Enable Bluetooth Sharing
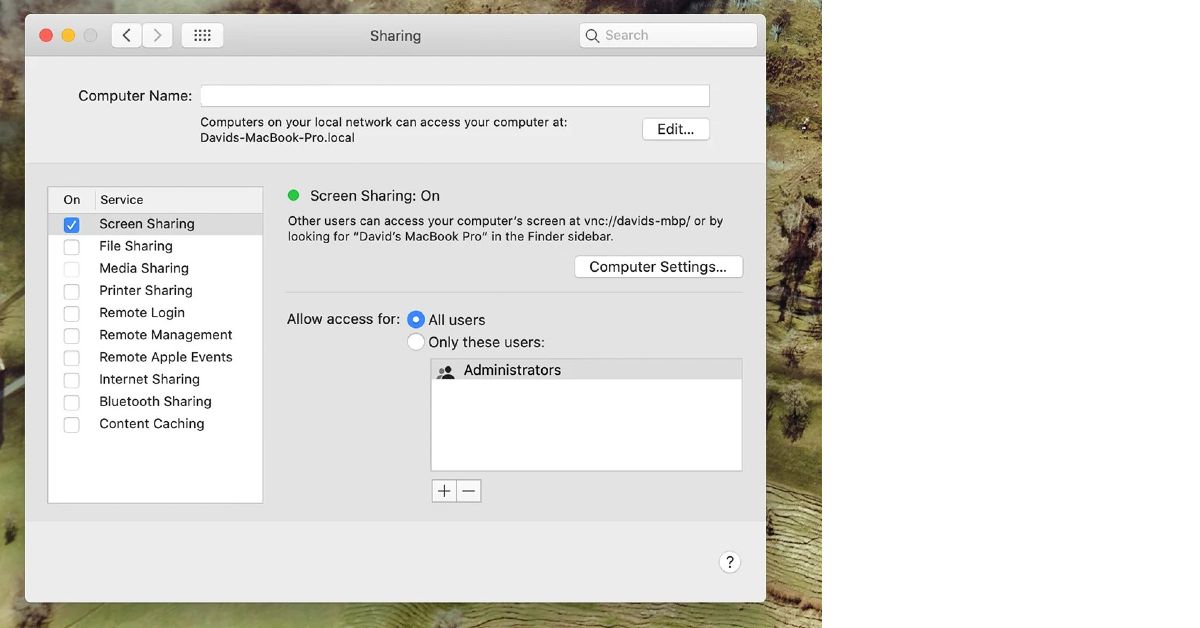1200x628 pixels. click(71, 402)
